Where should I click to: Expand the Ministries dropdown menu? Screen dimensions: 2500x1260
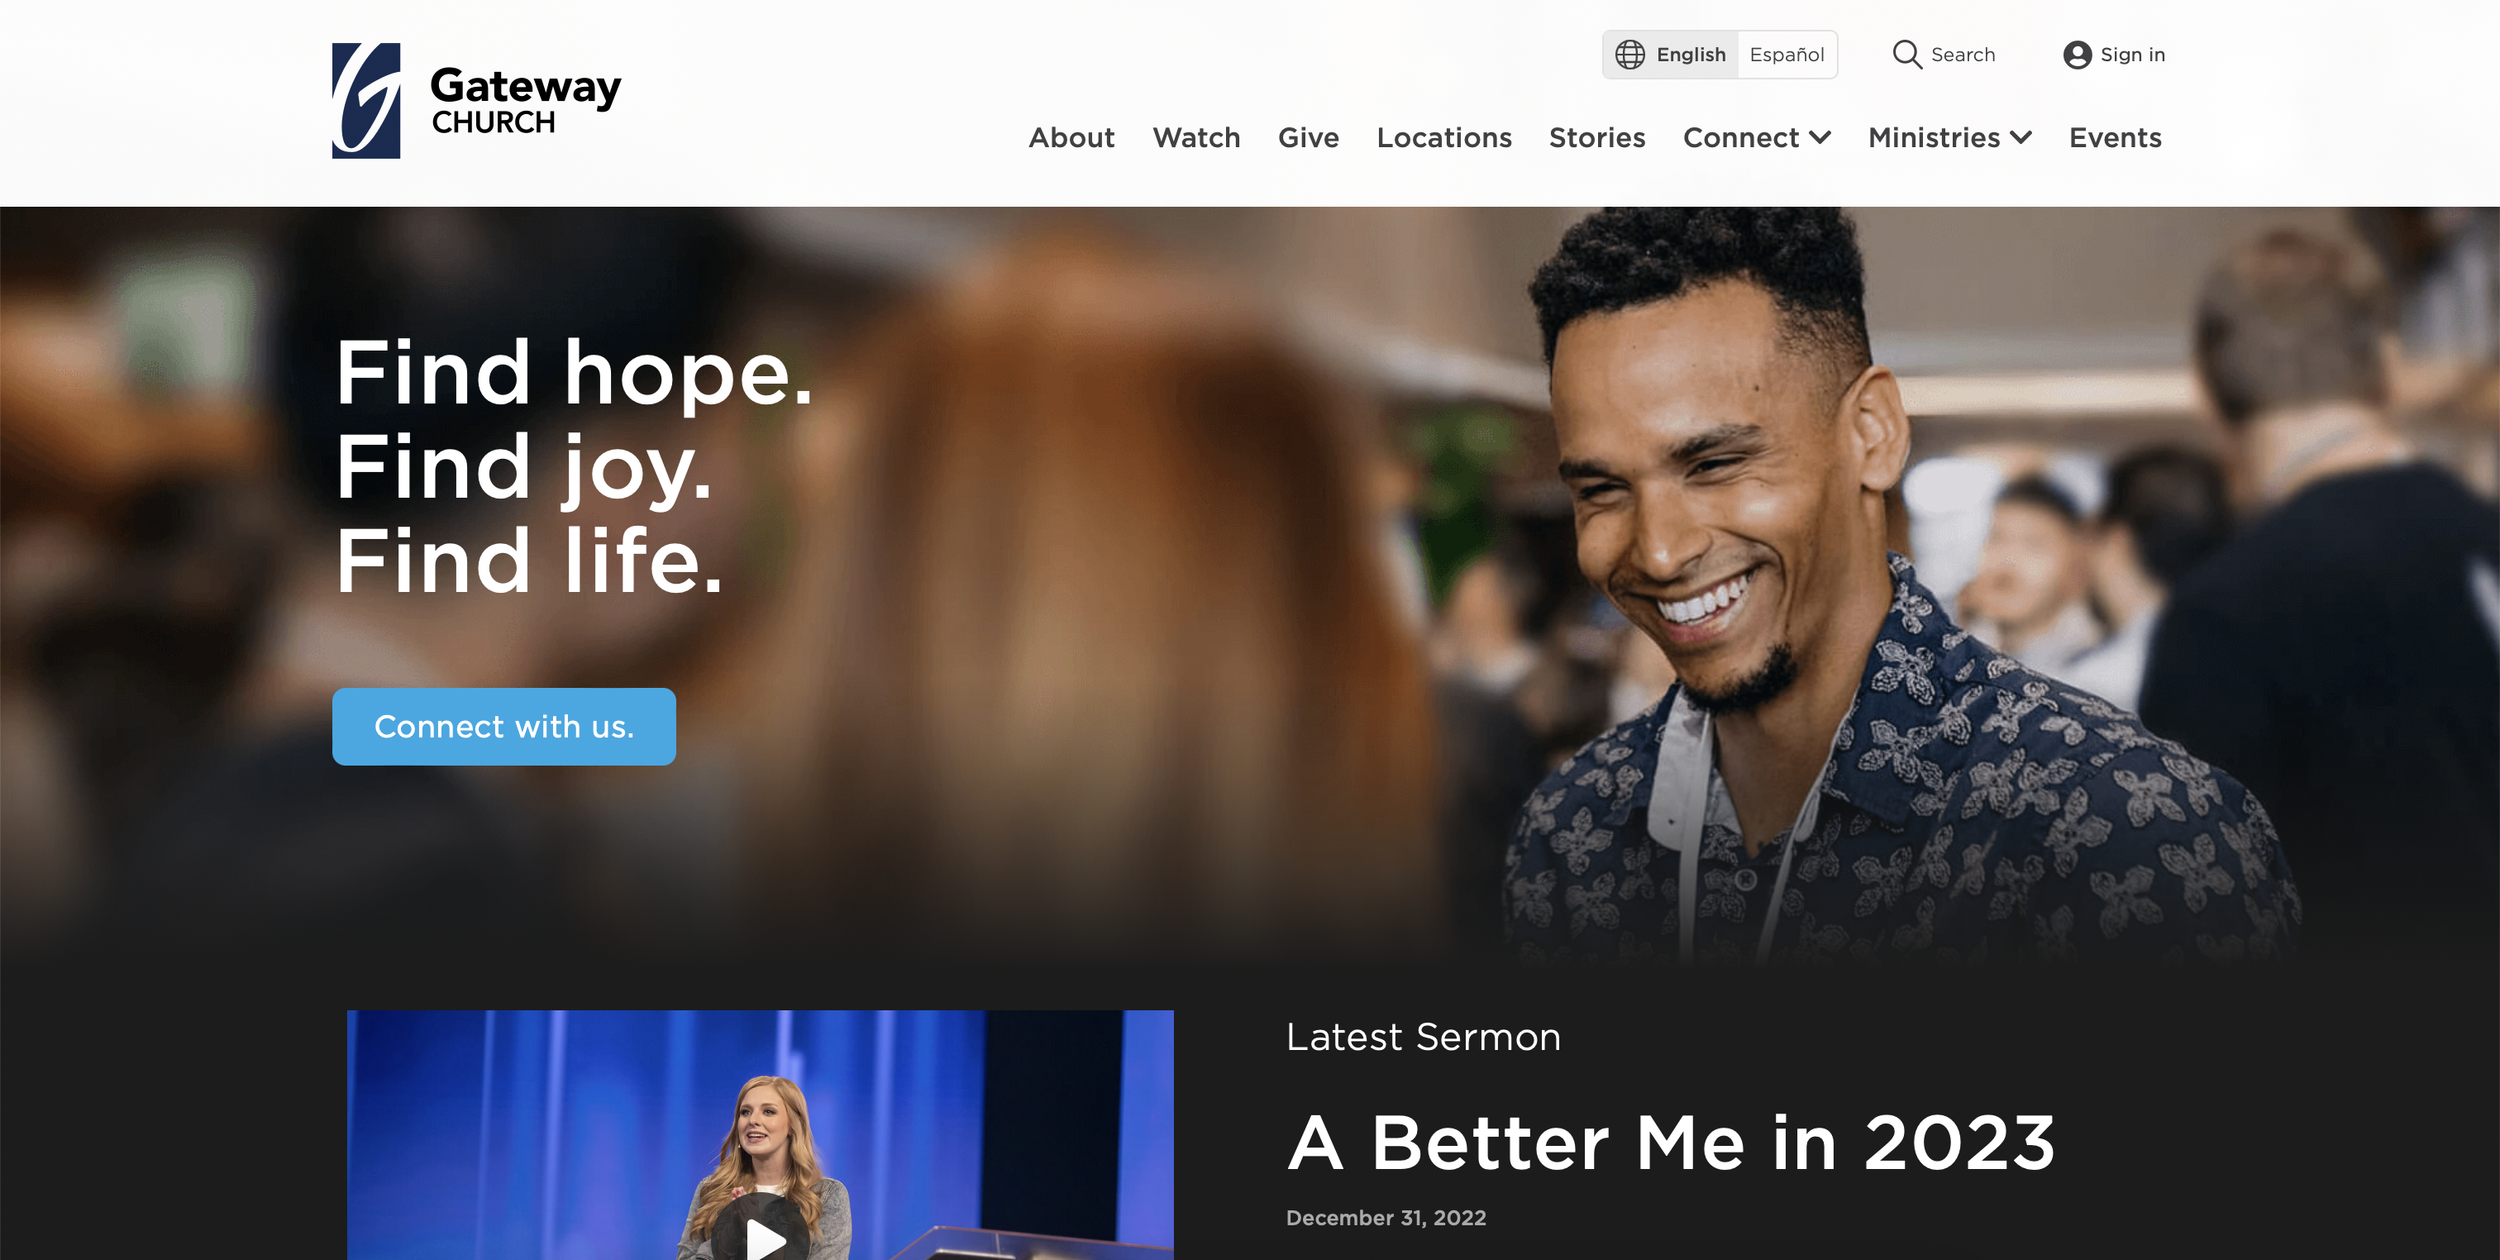tap(1950, 138)
